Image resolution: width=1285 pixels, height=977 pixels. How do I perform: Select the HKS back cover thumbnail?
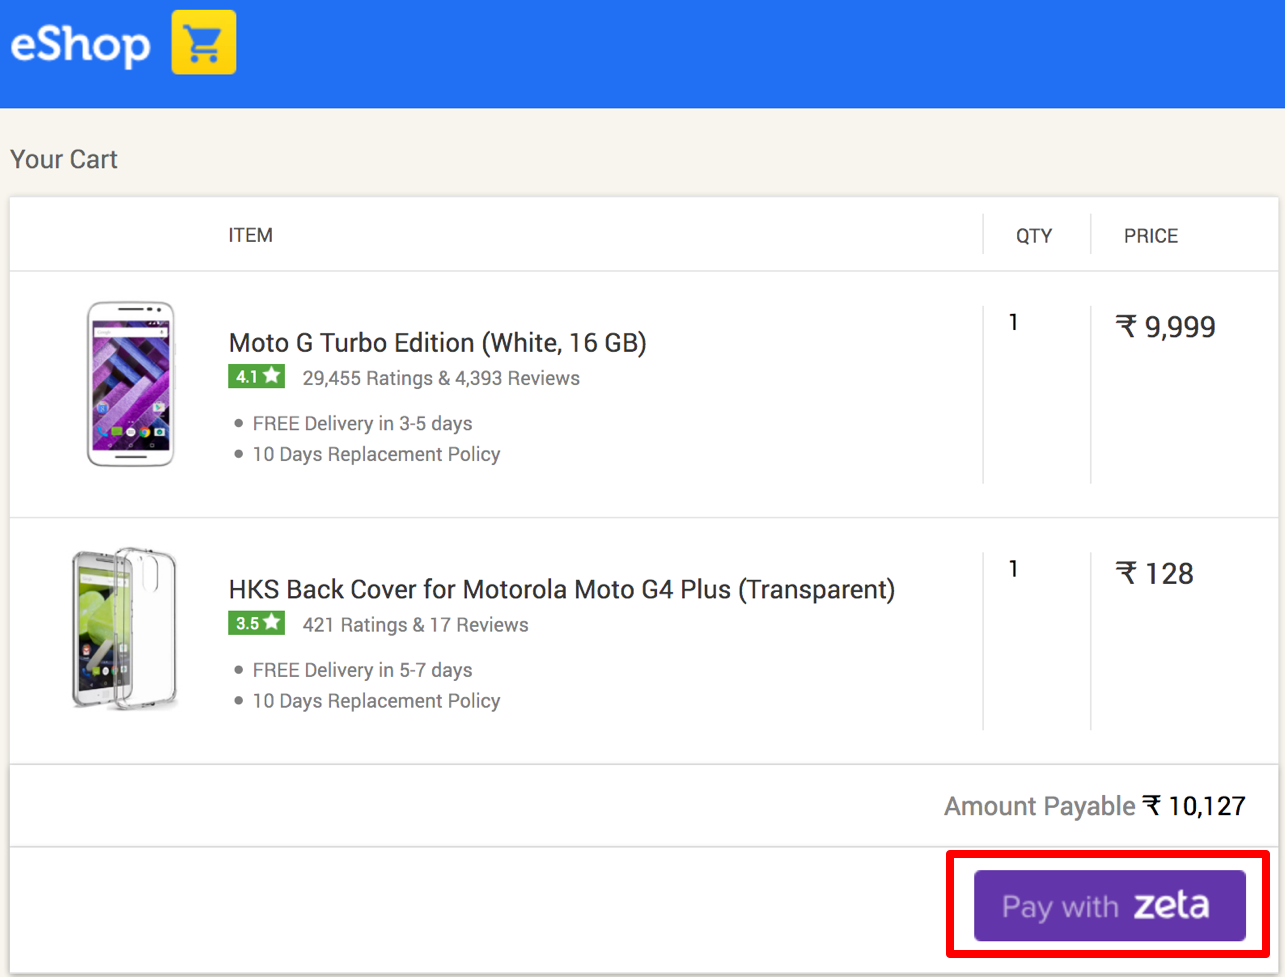tap(125, 628)
